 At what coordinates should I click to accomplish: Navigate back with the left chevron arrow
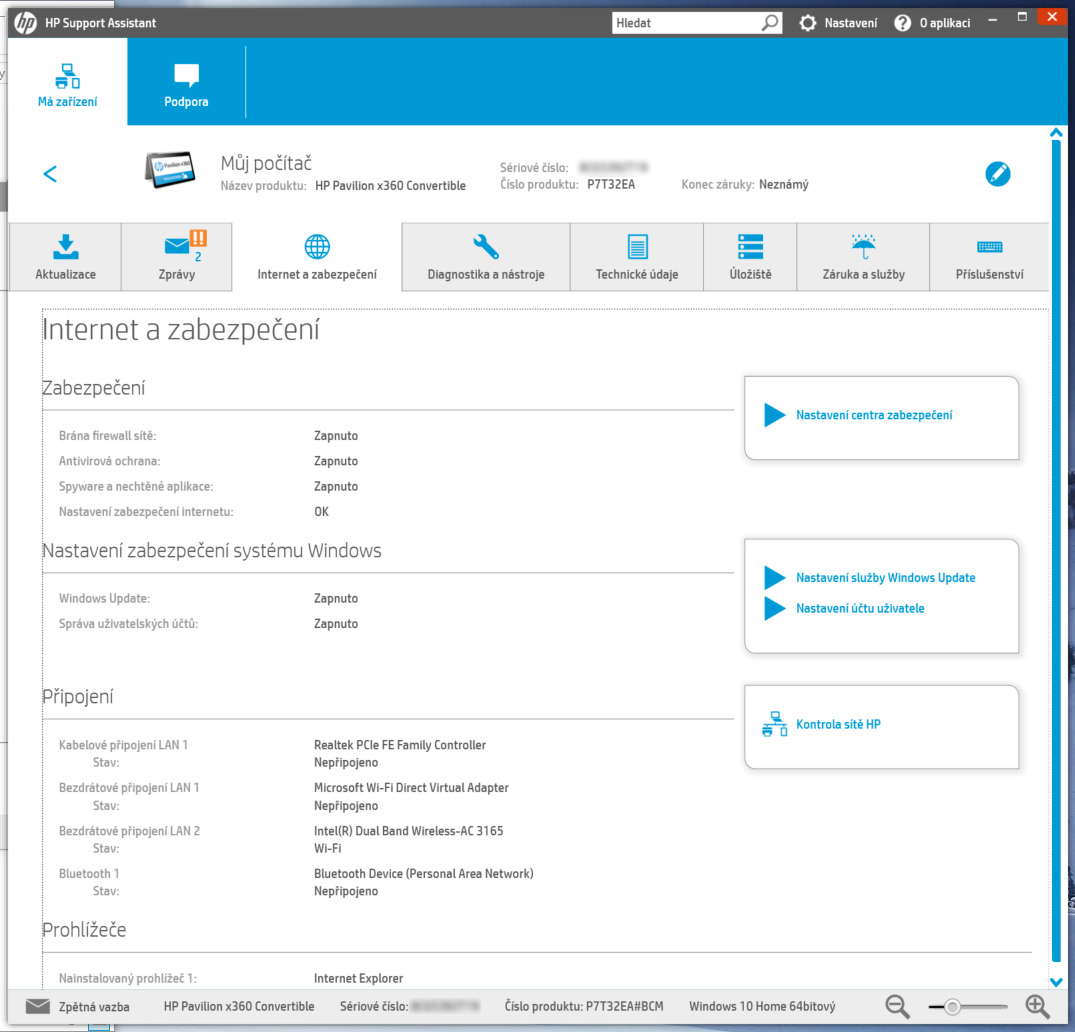click(x=50, y=173)
